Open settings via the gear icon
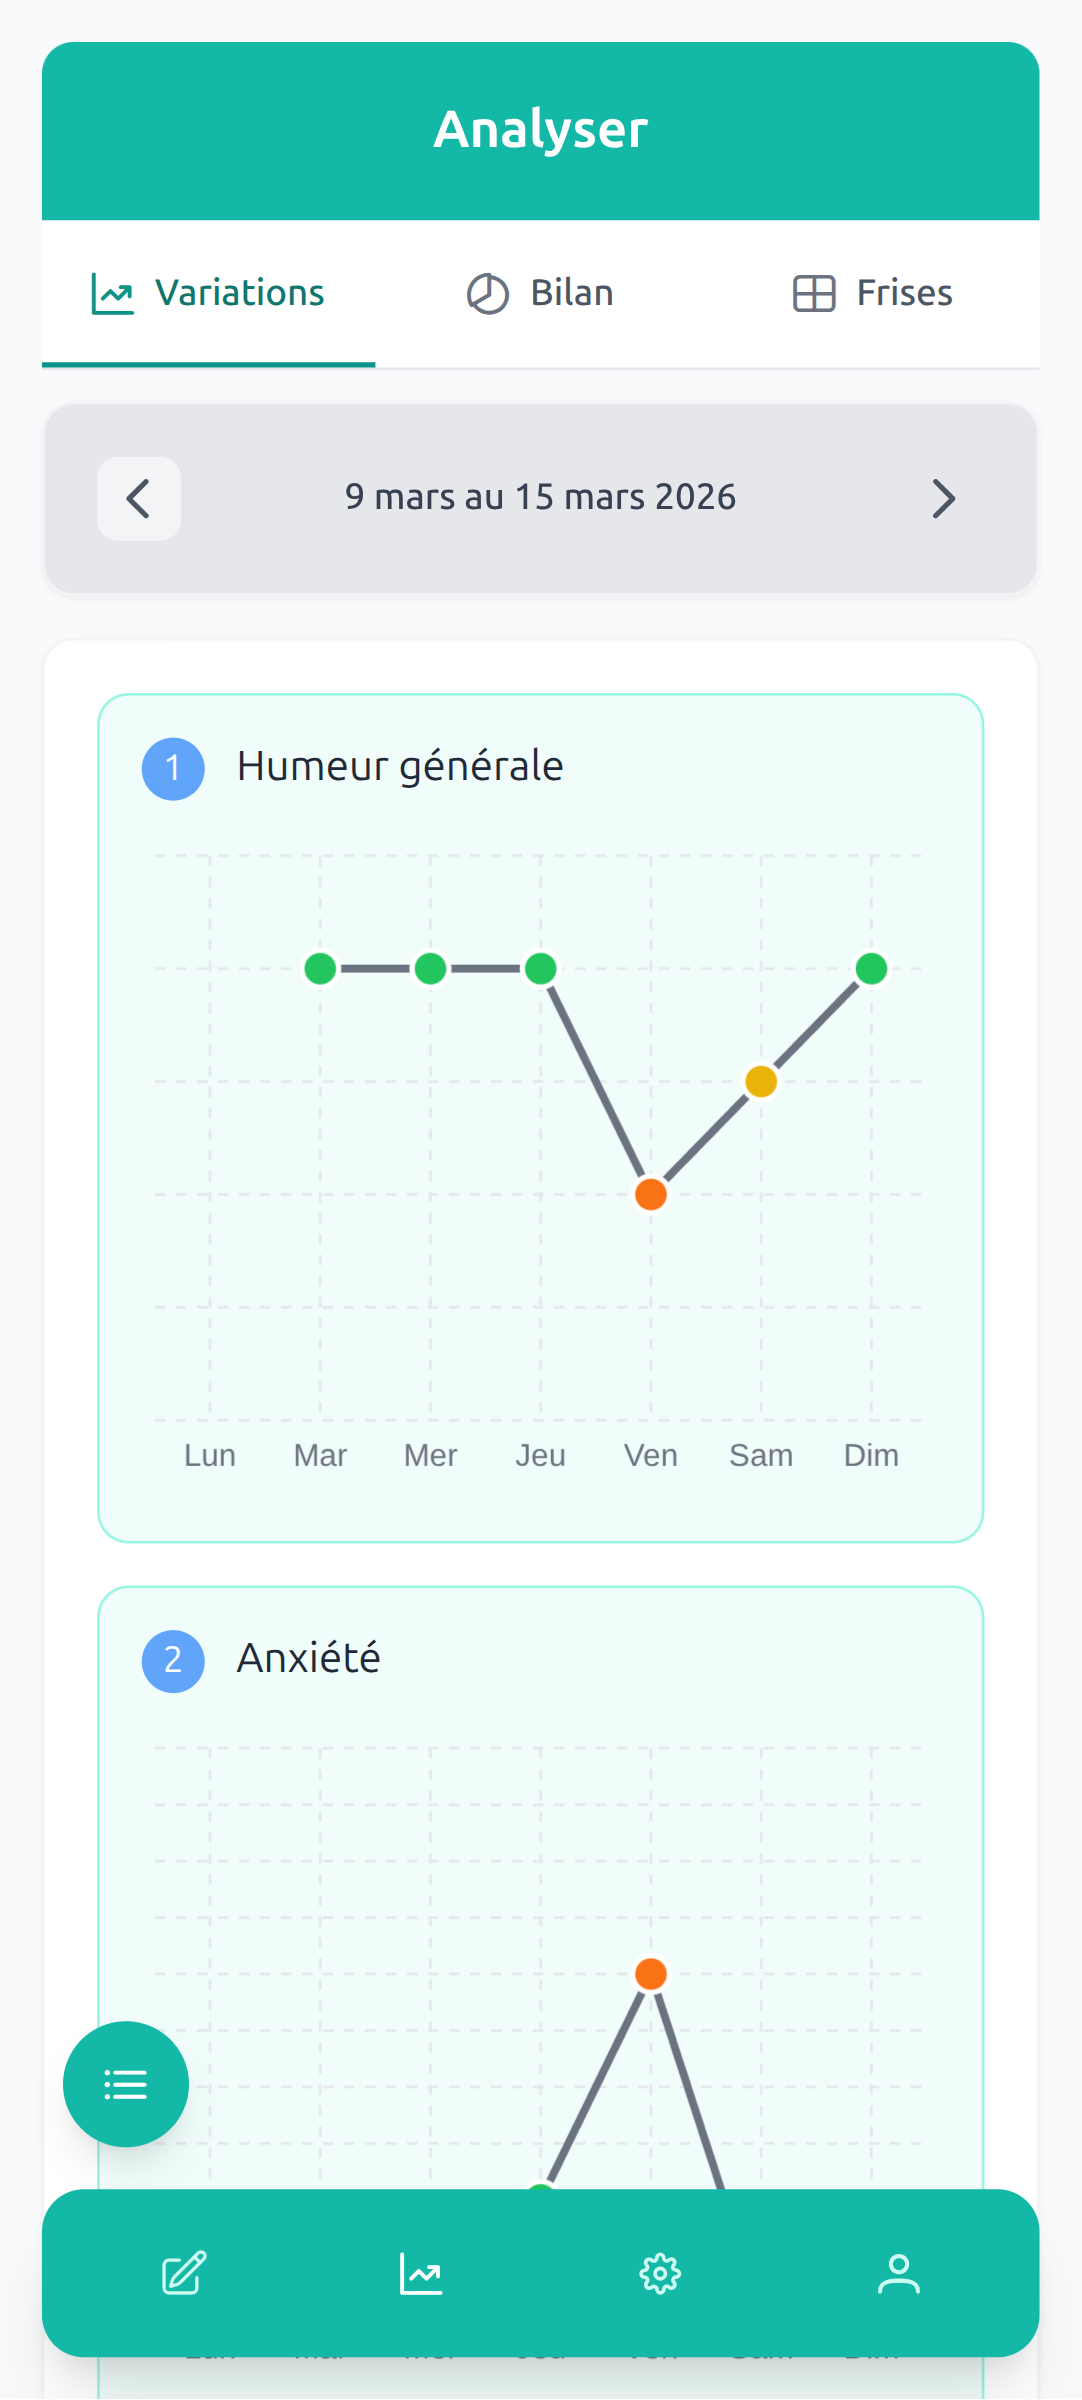This screenshot has height=2400, width=1082. pyautogui.click(x=660, y=2273)
